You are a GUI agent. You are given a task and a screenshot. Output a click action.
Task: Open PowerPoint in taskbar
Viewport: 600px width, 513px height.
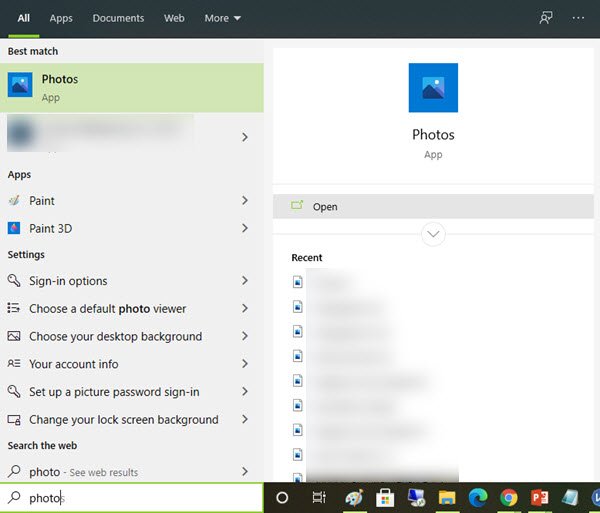(x=540, y=498)
